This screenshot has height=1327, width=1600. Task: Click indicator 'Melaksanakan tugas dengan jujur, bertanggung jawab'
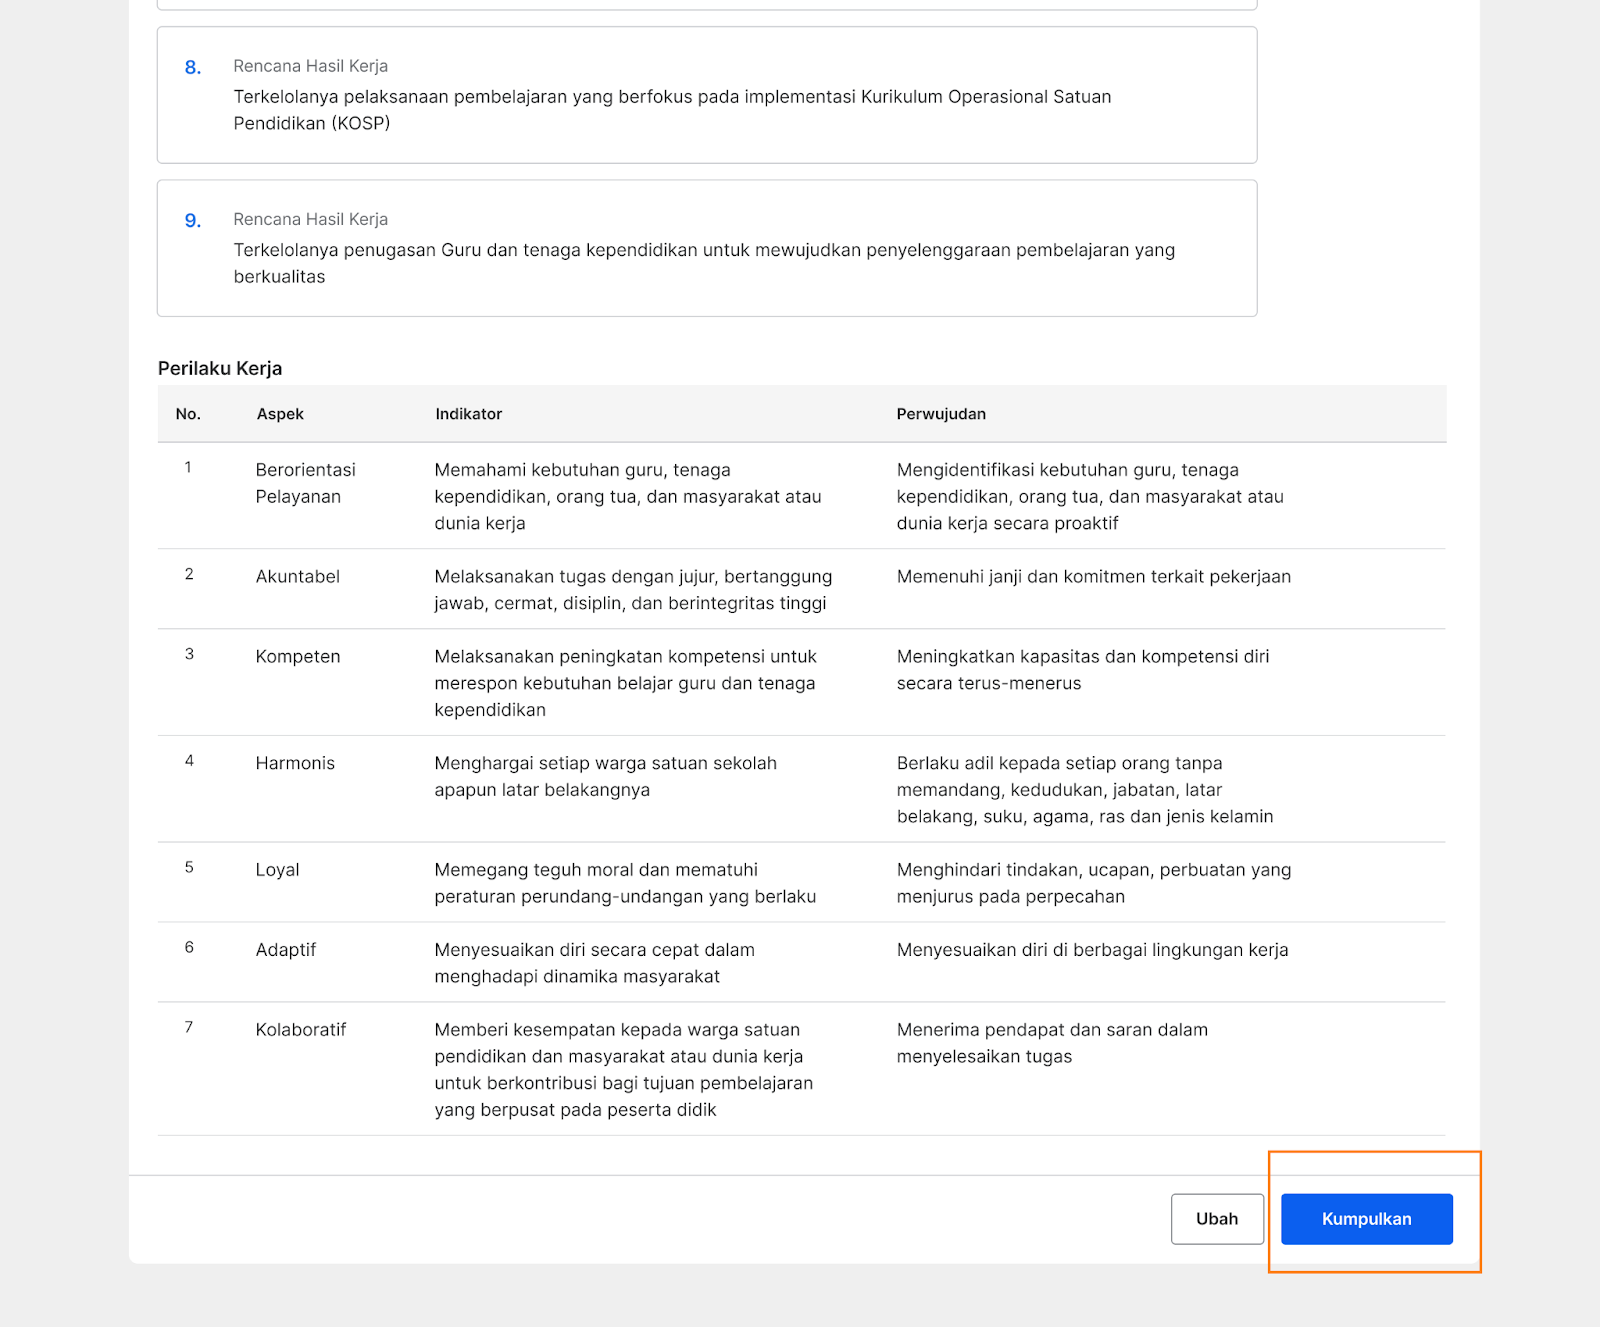click(633, 590)
